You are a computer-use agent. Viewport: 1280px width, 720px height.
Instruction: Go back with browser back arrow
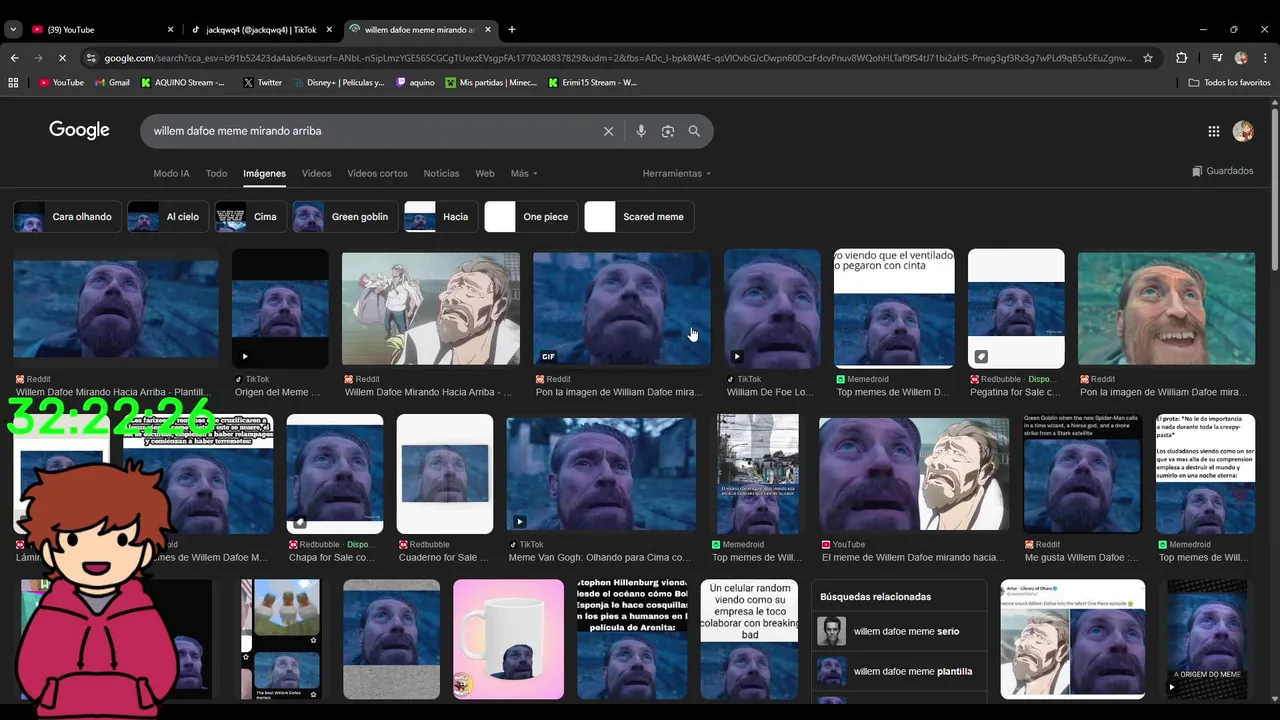tap(14, 58)
